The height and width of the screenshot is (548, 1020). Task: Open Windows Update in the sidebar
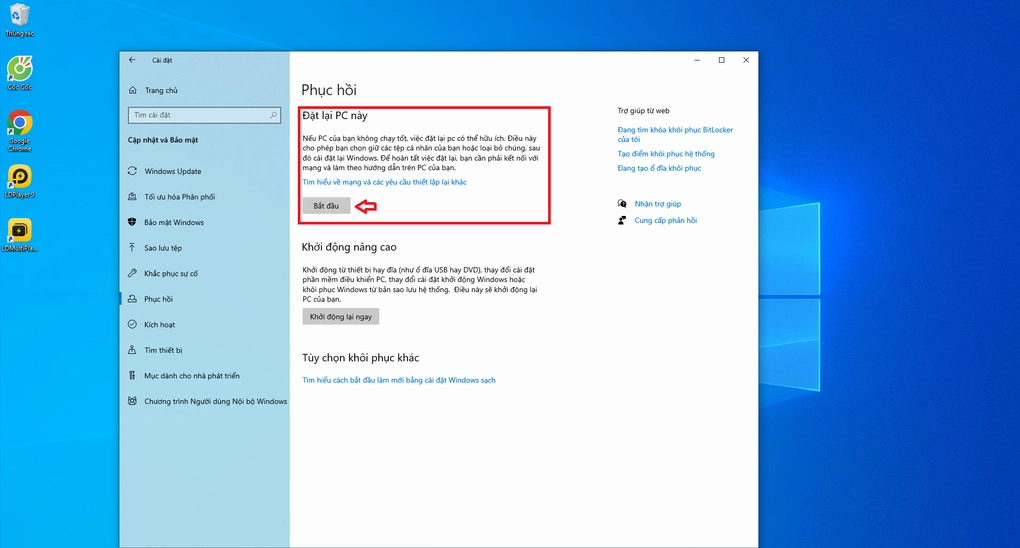pyautogui.click(x=172, y=171)
